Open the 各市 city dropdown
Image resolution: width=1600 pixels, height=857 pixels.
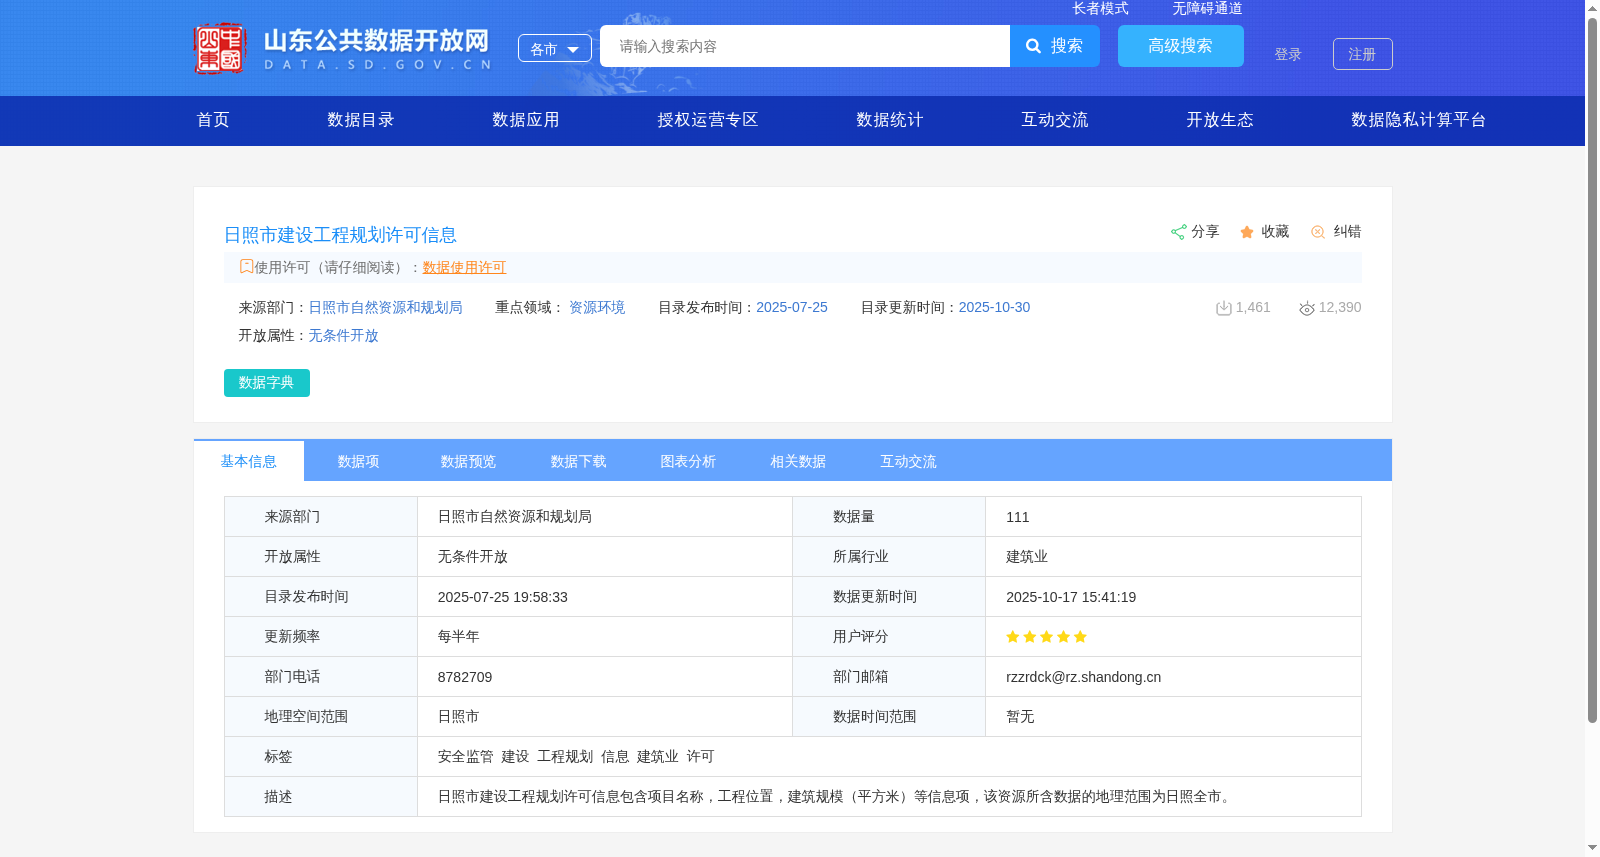(555, 48)
